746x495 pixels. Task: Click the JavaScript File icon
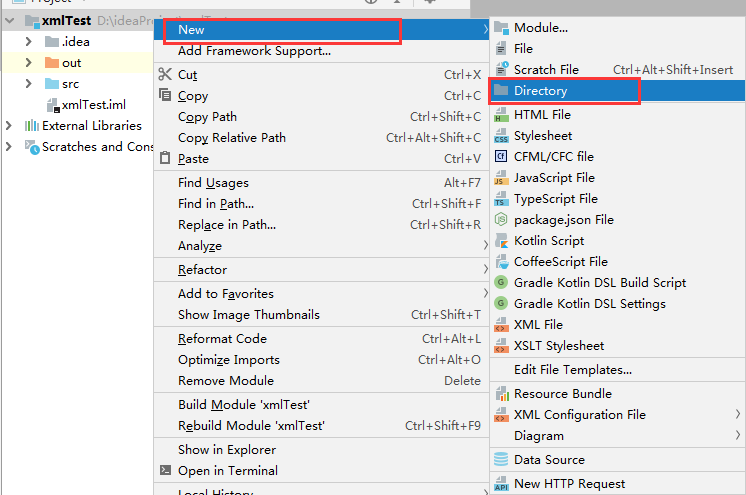click(x=501, y=178)
